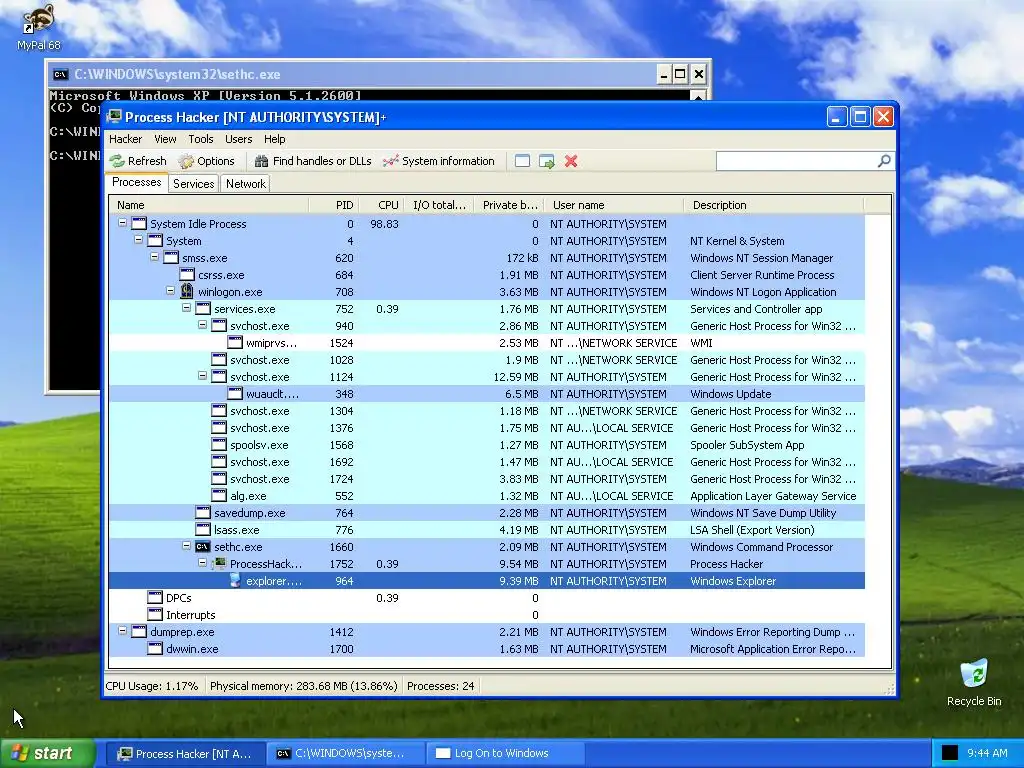The width and height of the screenshot is (1024, 768).
Task: Open the Help menu
Action: [x=275, y=139]
